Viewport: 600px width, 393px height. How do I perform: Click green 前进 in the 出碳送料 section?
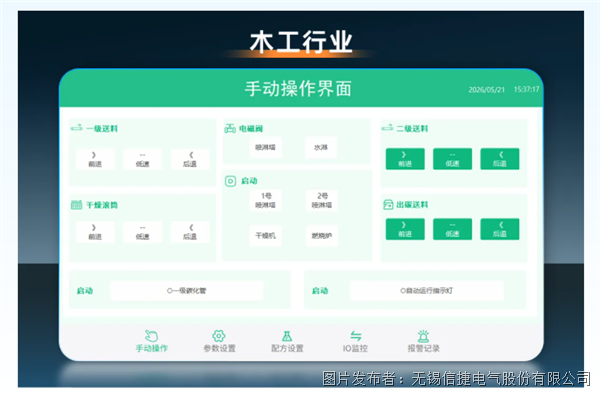coord(405,229)
